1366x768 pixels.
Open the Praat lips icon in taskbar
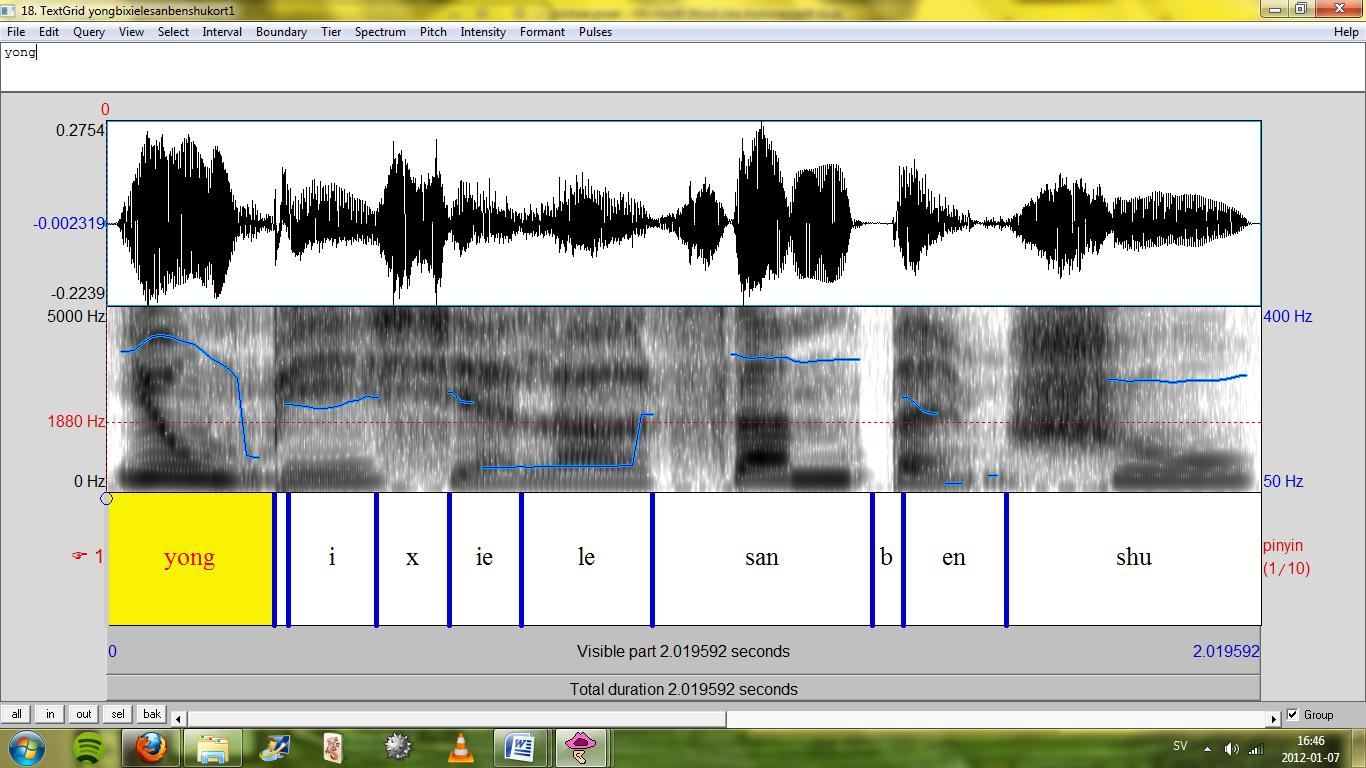point(580,747)
